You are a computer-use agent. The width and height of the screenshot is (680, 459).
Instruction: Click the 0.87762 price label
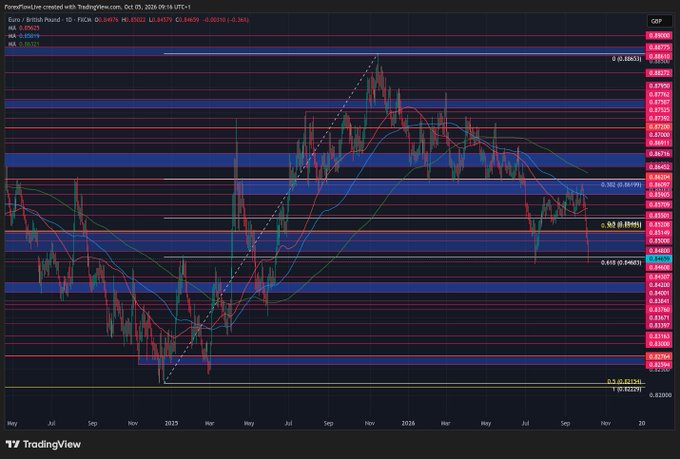pyautogui.click(x=659, y=94)
